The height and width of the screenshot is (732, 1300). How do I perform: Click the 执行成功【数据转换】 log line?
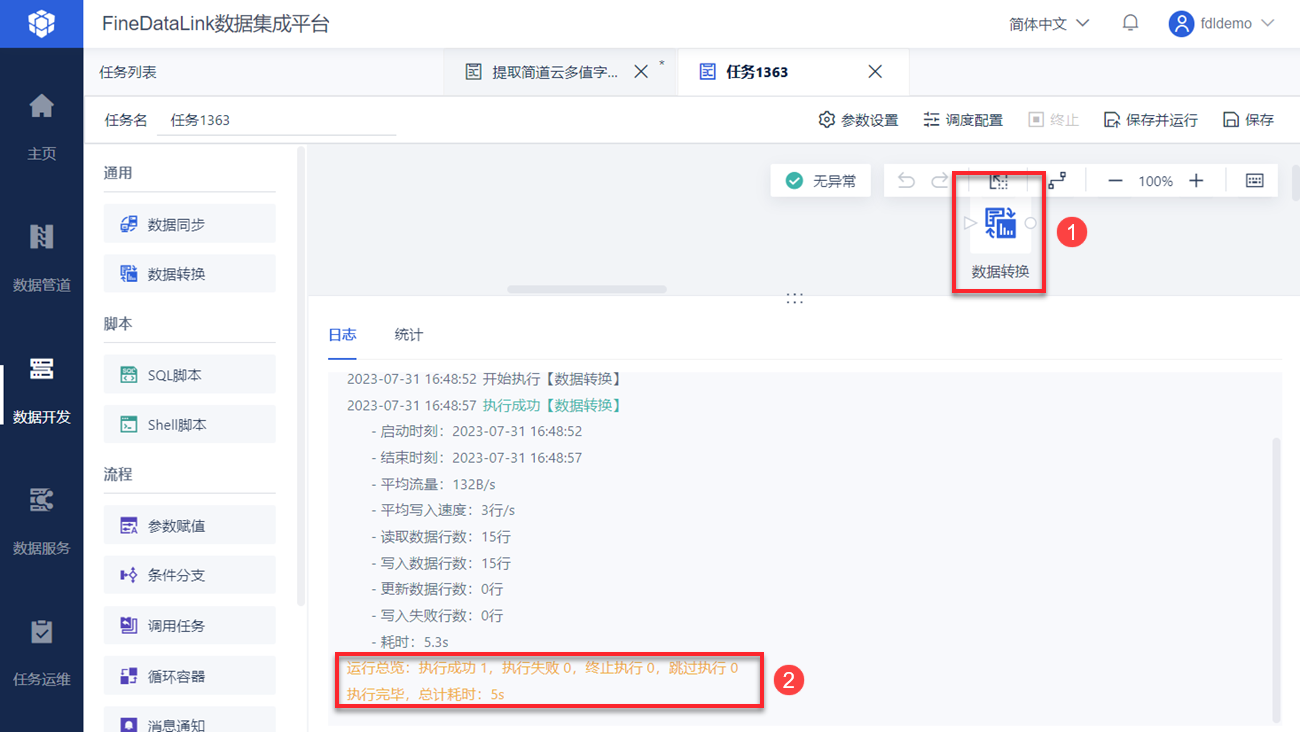tap(485, 405)
